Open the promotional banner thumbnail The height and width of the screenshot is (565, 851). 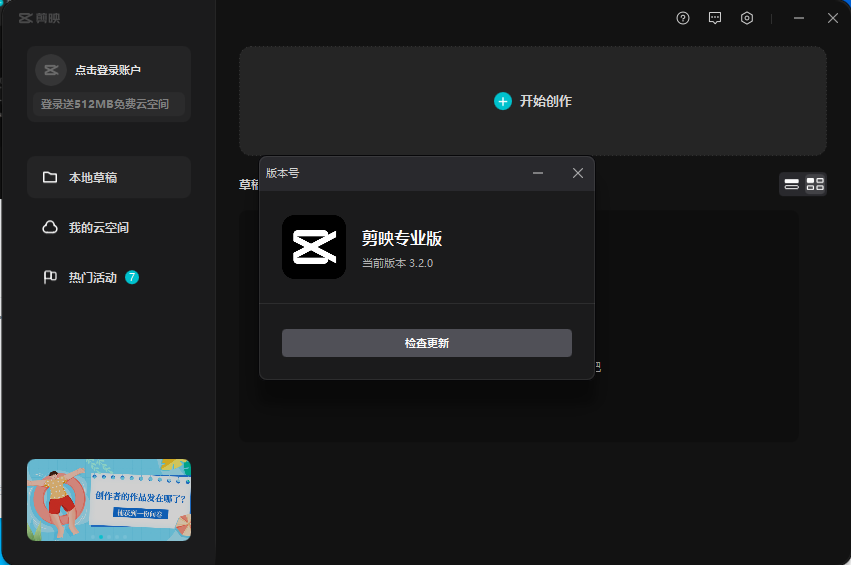click(x=109, y=500)
